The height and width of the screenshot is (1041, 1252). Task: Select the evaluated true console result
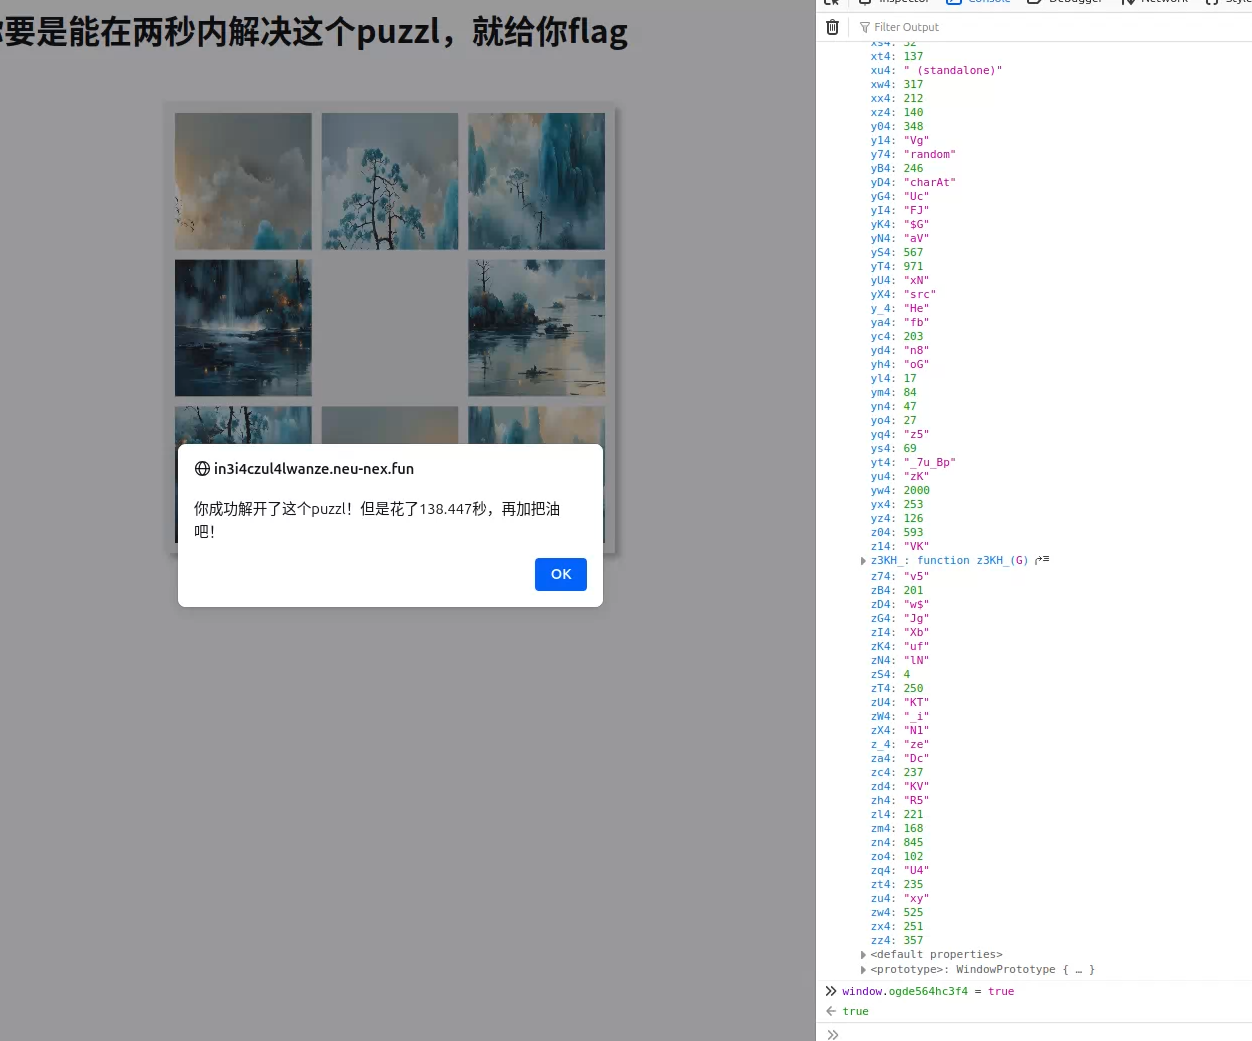pos(856,1011)
